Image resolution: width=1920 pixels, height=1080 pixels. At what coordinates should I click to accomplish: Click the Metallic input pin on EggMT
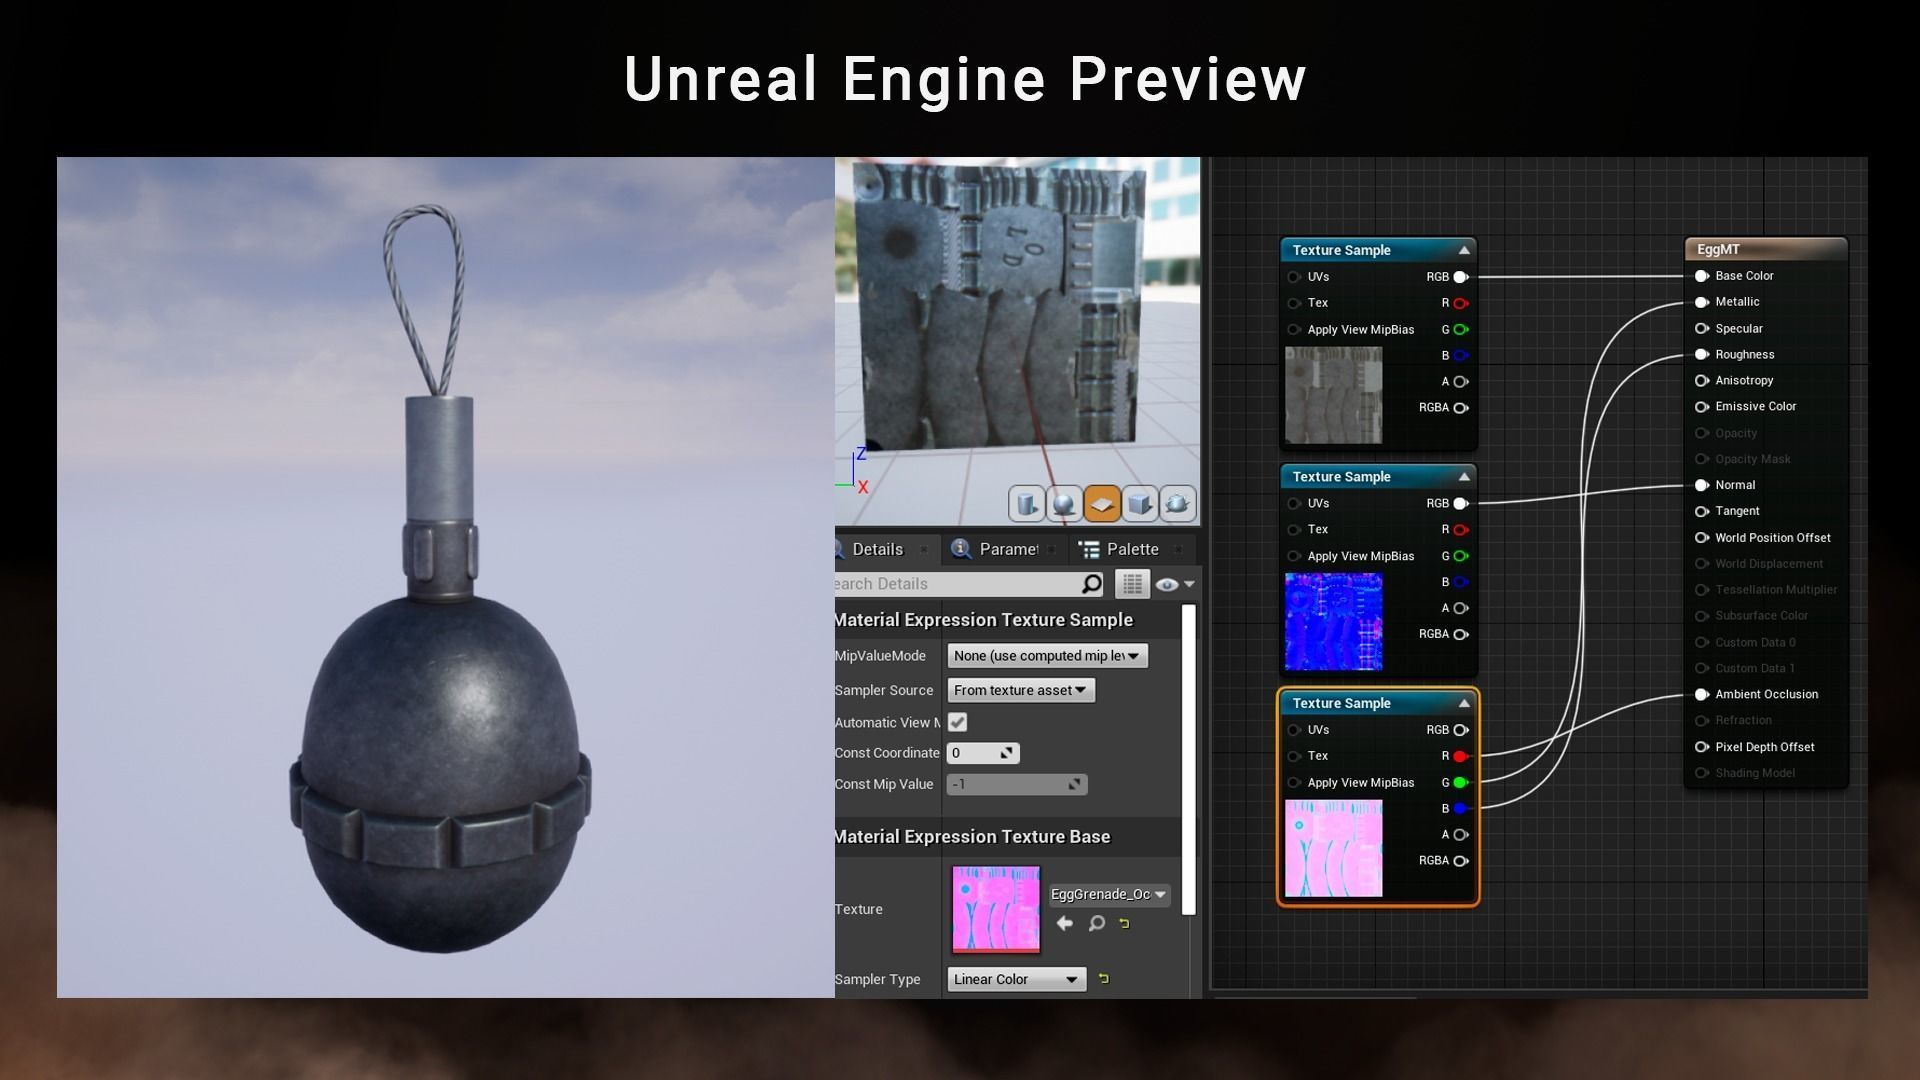(x=1702, y=302)
